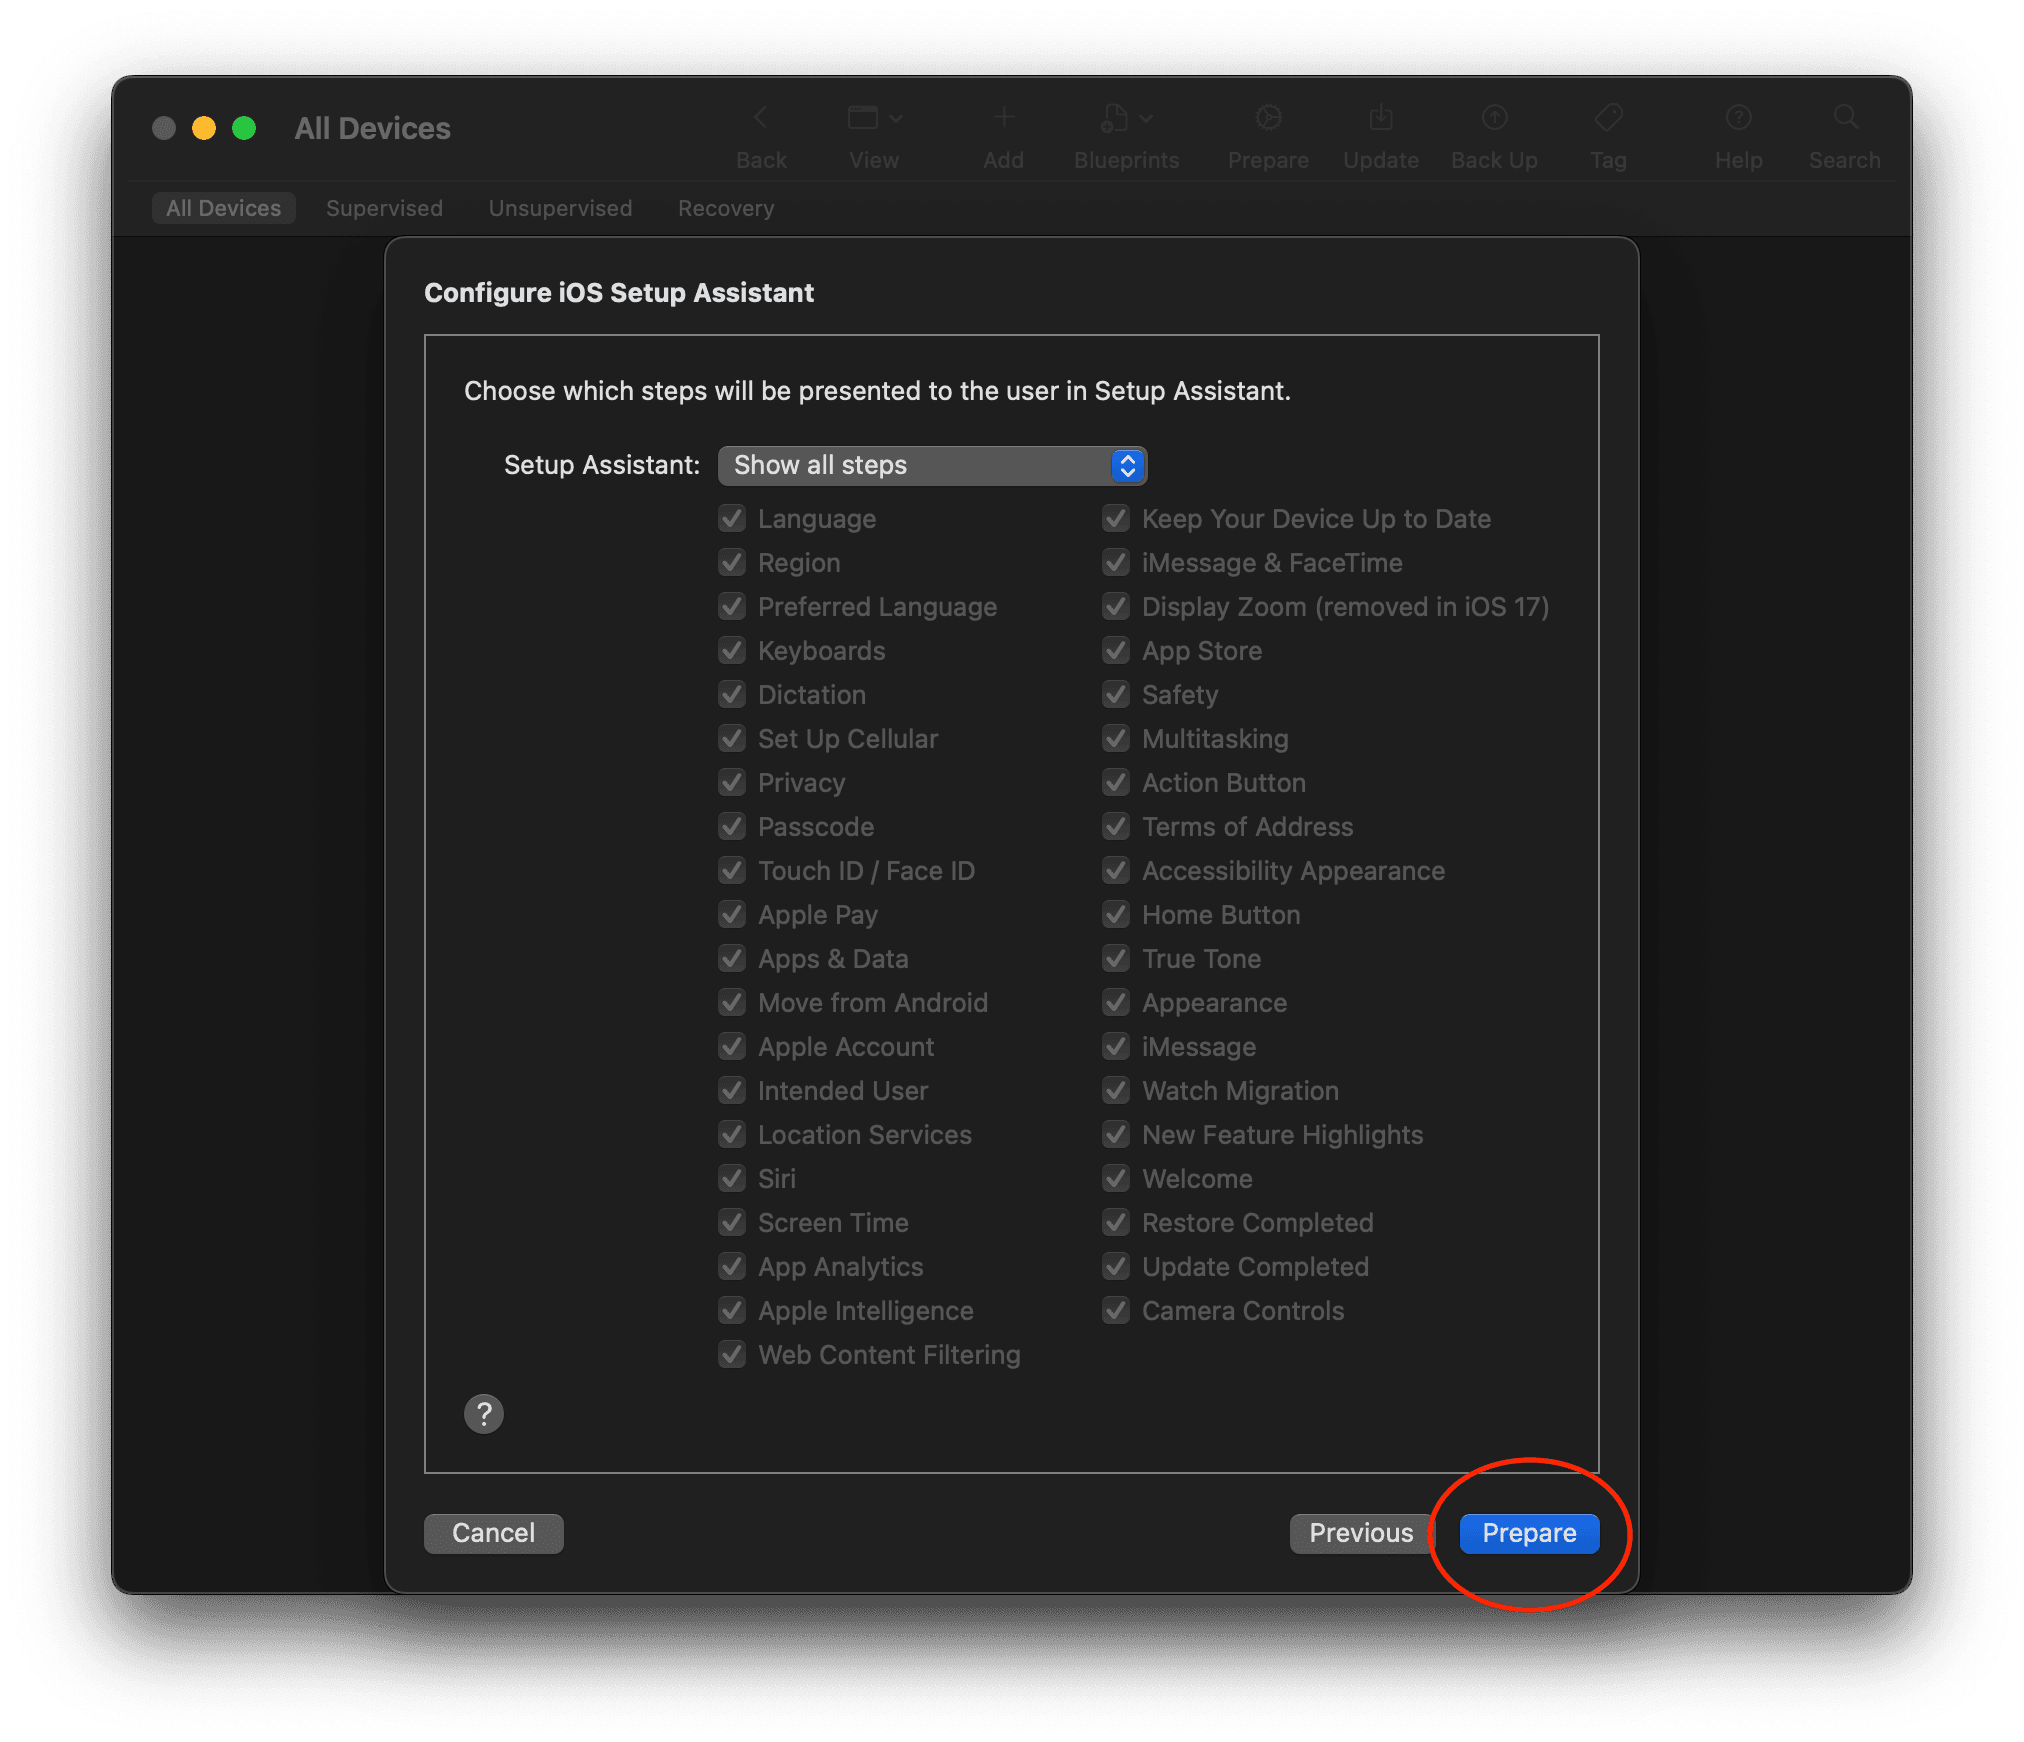
Task: Toggle the Watch Migration checkbox
Action: click(x=1116, y=1091)
